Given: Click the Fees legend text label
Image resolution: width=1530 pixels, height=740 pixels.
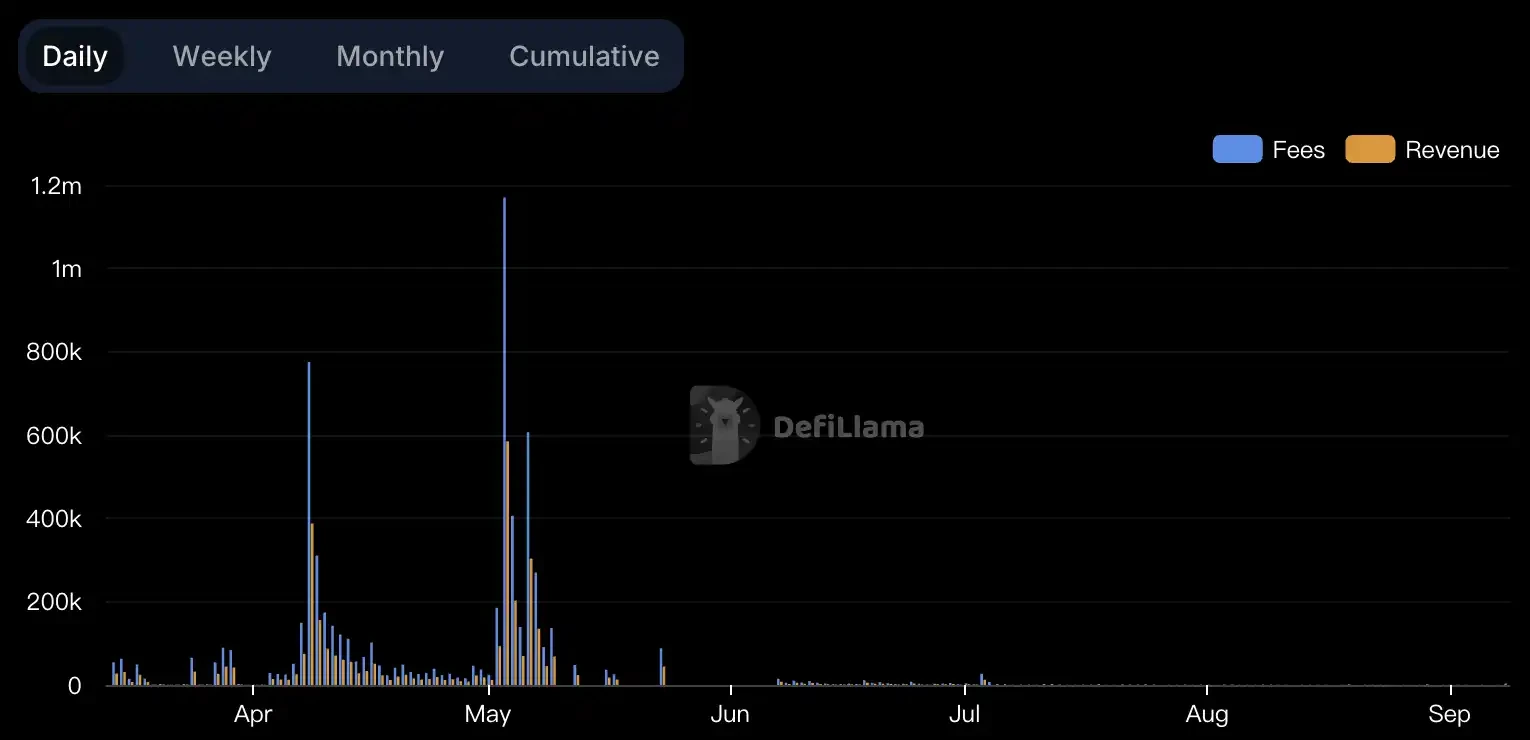Looking at the screenshot, I should pos(1298,150).
